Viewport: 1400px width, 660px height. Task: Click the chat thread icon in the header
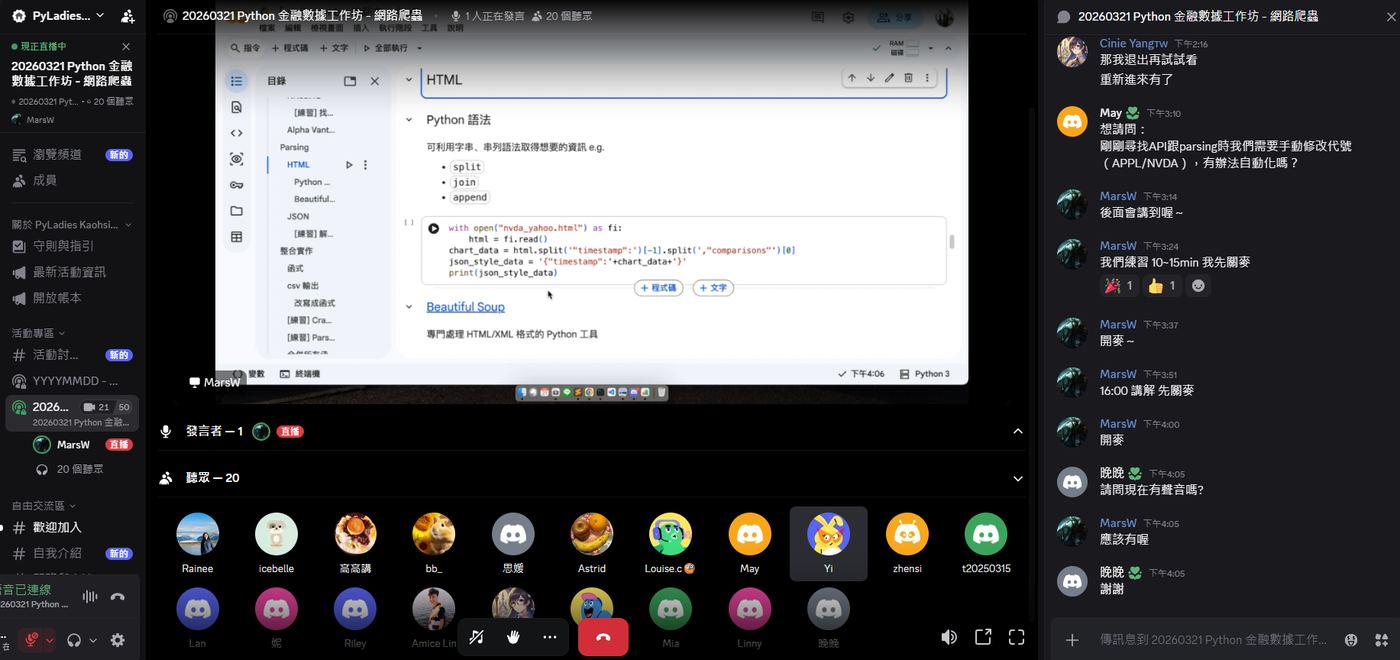1063,16
